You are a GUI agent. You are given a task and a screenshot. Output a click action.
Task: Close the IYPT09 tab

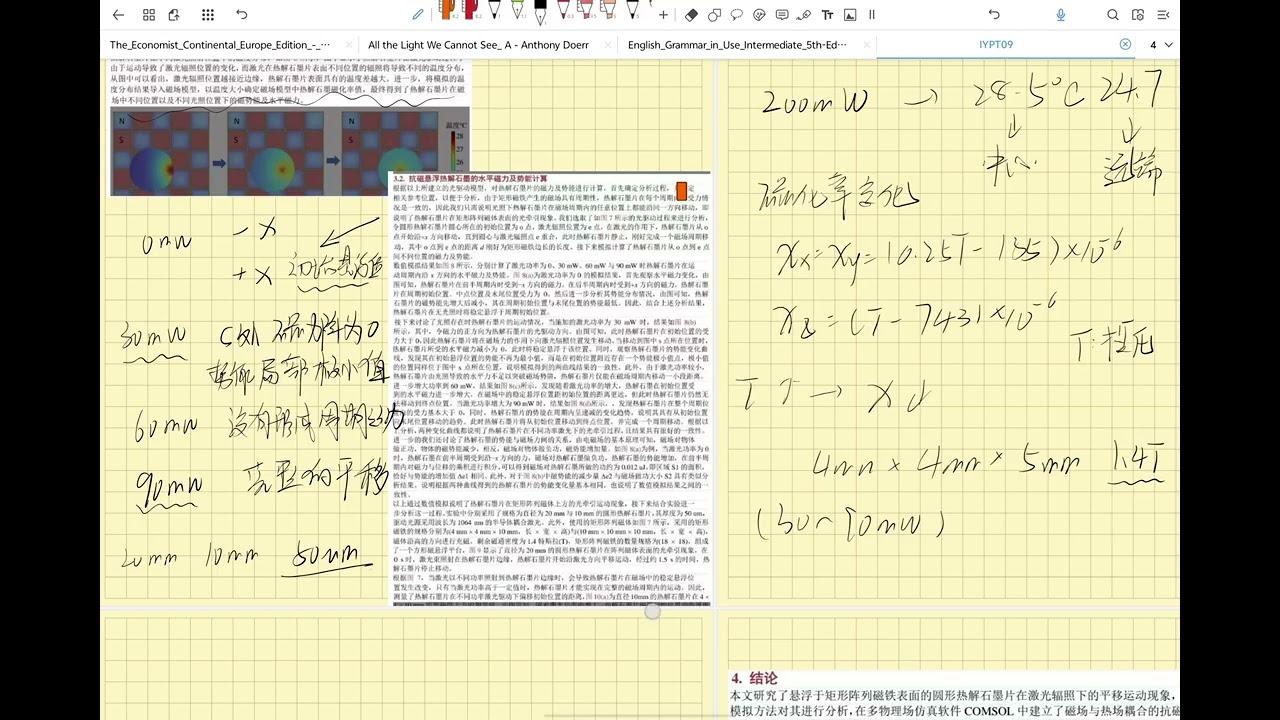point(1125,45)
